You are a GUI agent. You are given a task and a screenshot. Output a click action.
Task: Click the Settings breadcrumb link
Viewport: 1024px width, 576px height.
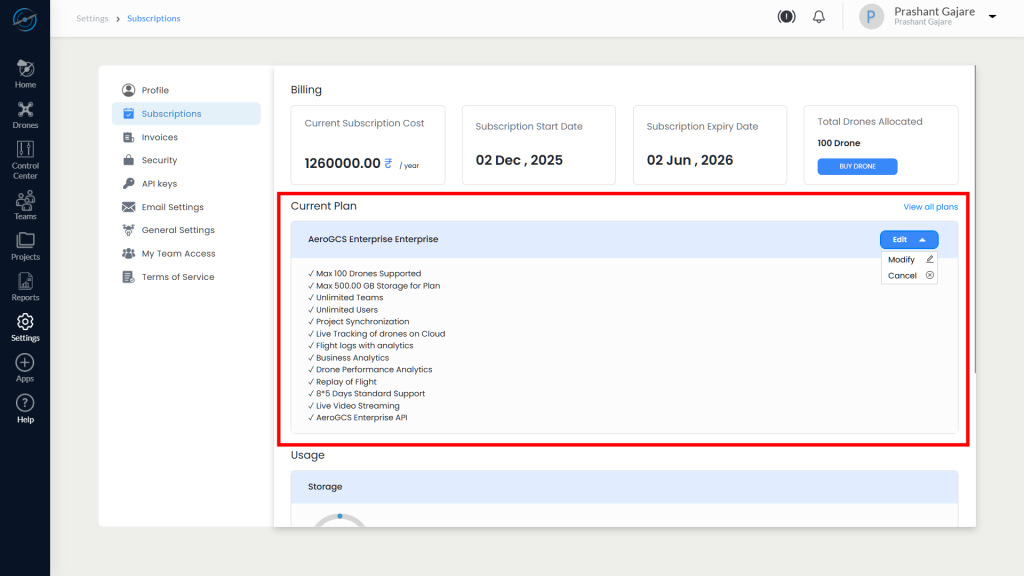92,18
